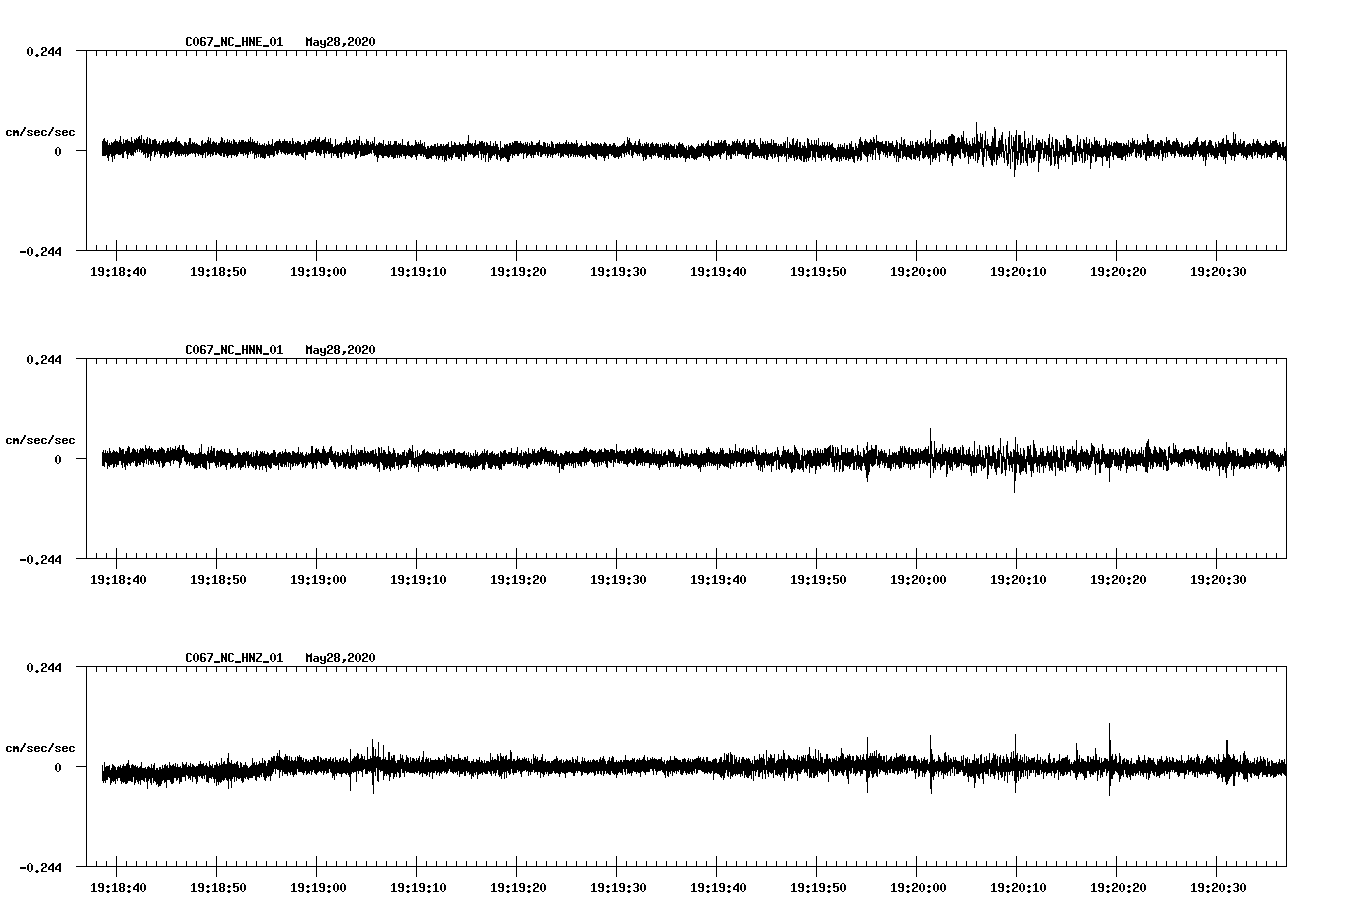Click the top 0.244 axis value of HNZ plot
This screenshot has height=924, width=1358.
44,668
